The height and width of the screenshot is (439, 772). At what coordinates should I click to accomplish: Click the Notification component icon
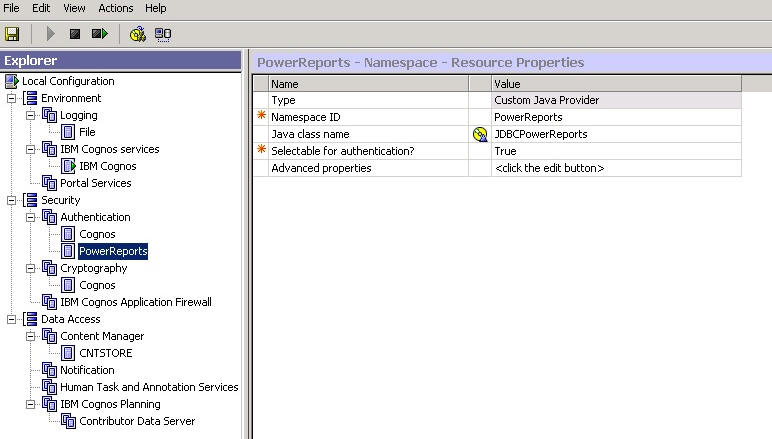point(49,370)
